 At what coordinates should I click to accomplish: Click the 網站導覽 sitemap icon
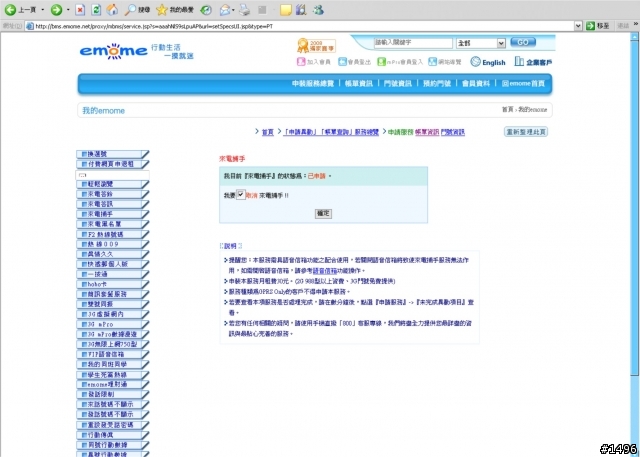(x=432, y=62)
